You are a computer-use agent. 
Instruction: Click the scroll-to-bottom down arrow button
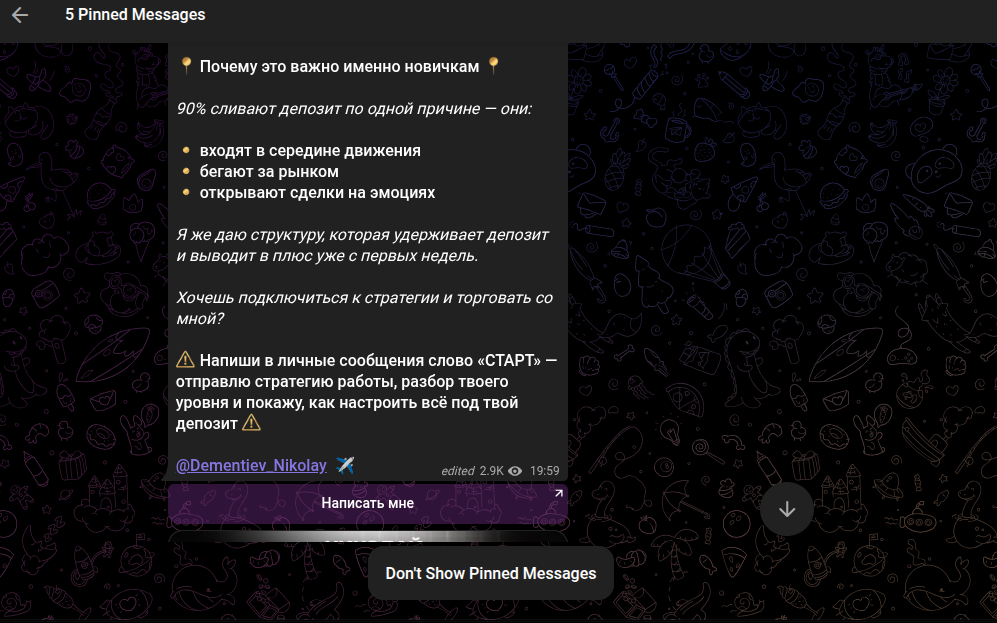[787, 509]
